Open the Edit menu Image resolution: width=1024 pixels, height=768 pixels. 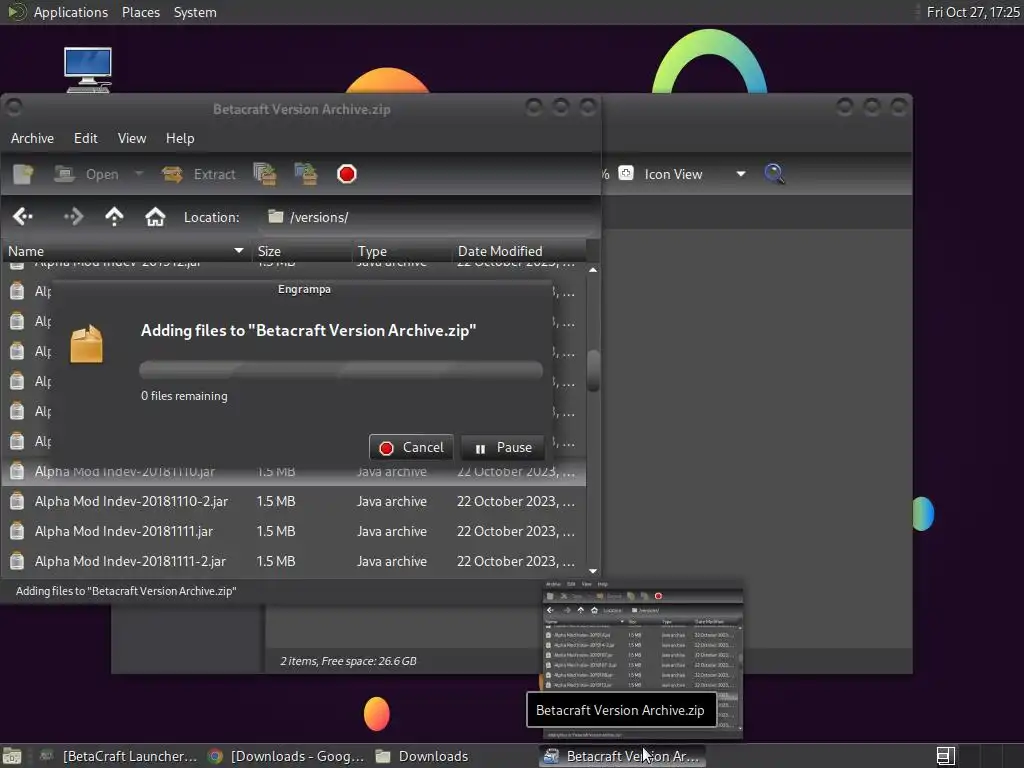click(86, 138)
